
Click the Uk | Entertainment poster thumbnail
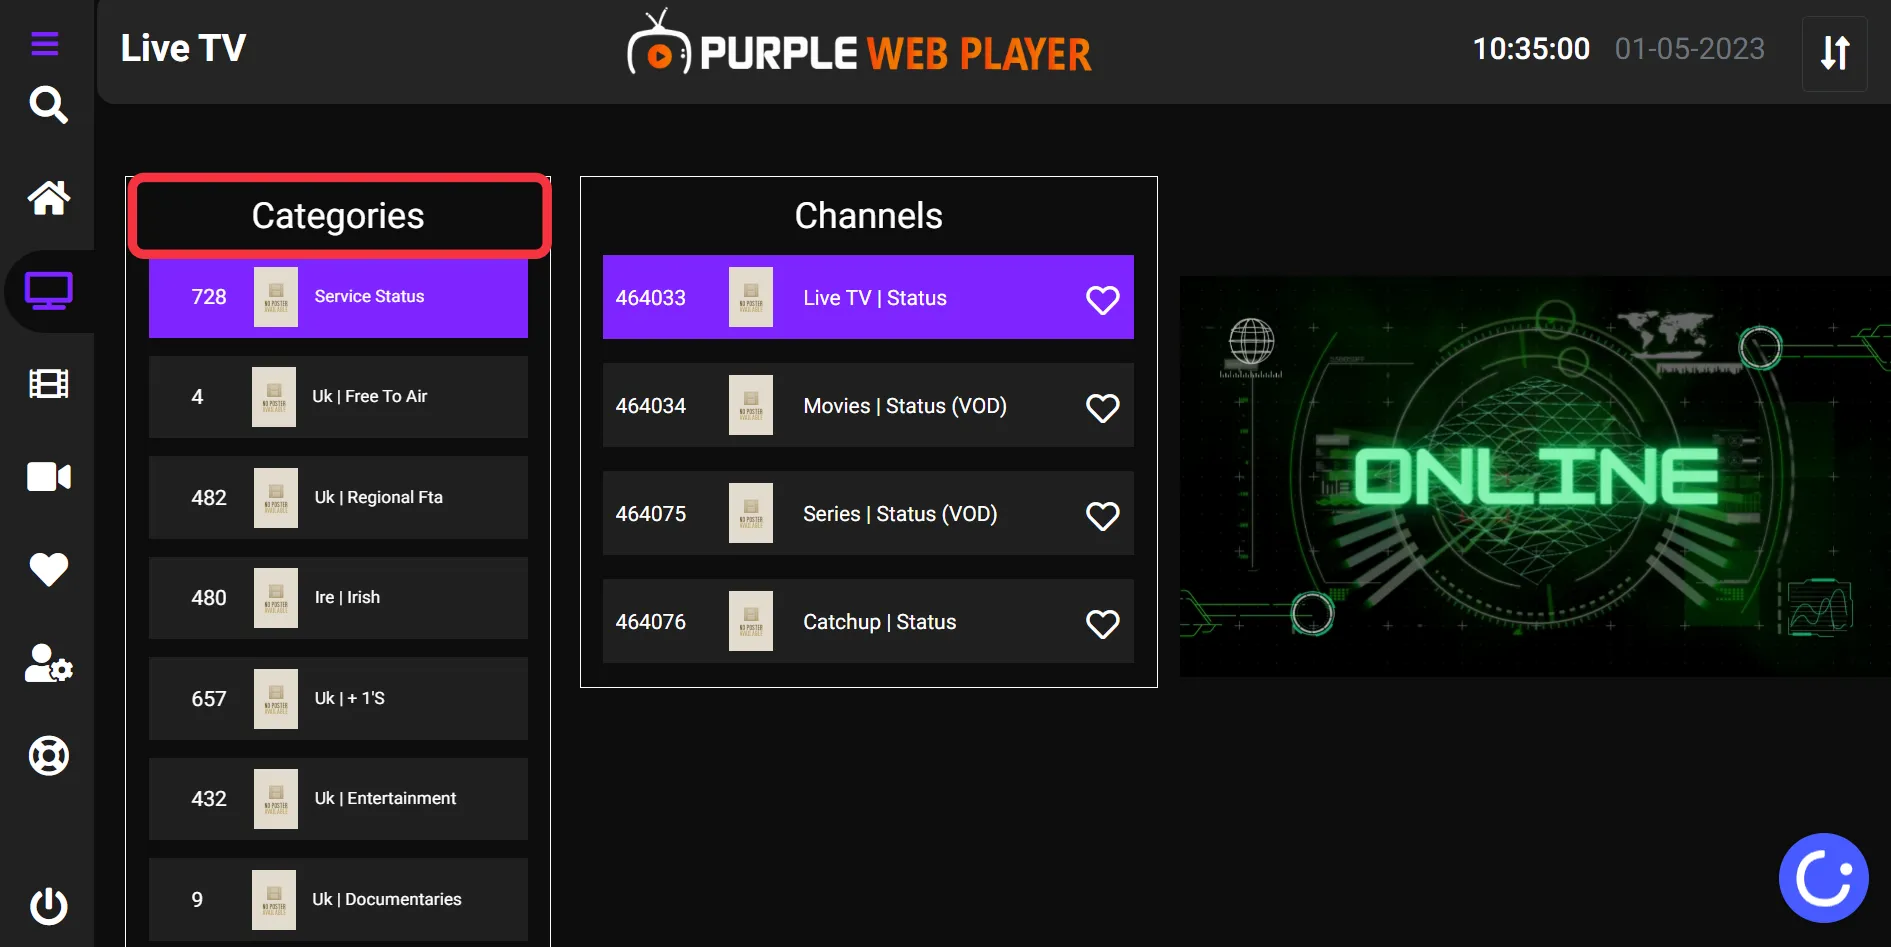tap(276, 799)
